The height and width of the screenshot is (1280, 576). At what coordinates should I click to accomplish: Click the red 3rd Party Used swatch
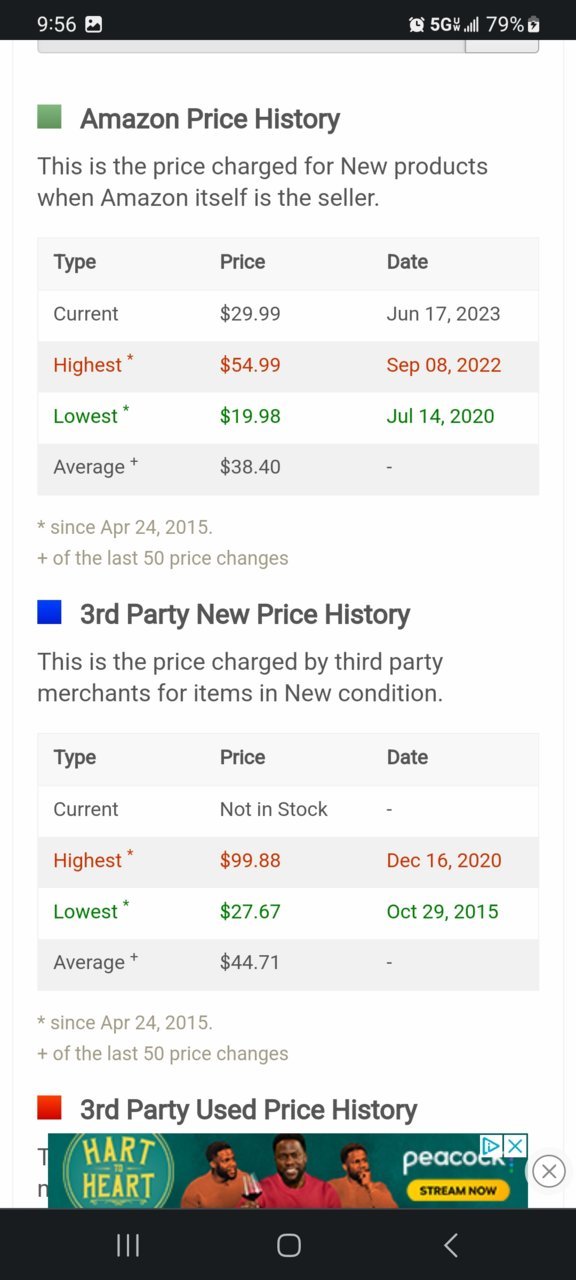pyautogui.click(x=49, y=1107)
